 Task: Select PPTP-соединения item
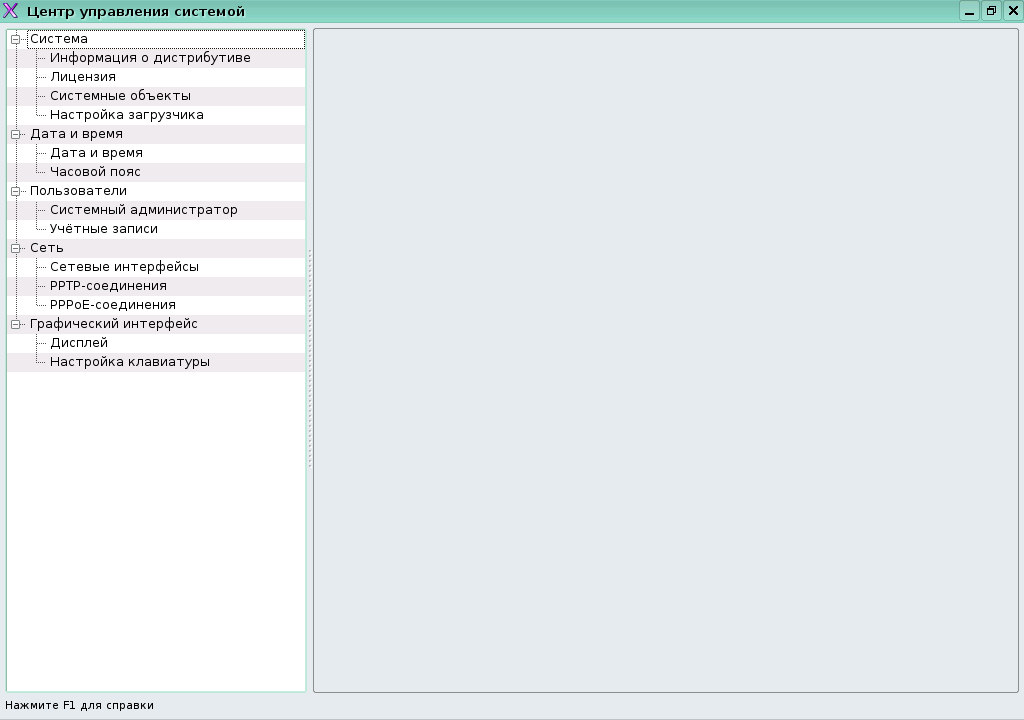pyautogui.click(x=108, y=286)
